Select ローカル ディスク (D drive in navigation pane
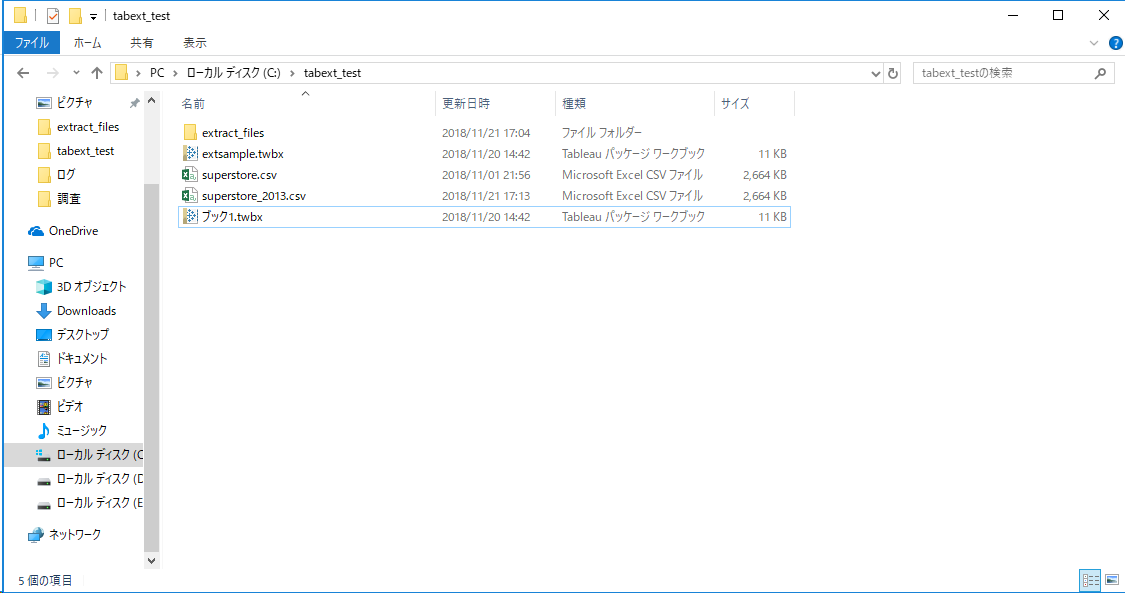Image resolution: width=1125 pixels, height=593 pixels. pyautogui.click(x=99, y=478)
